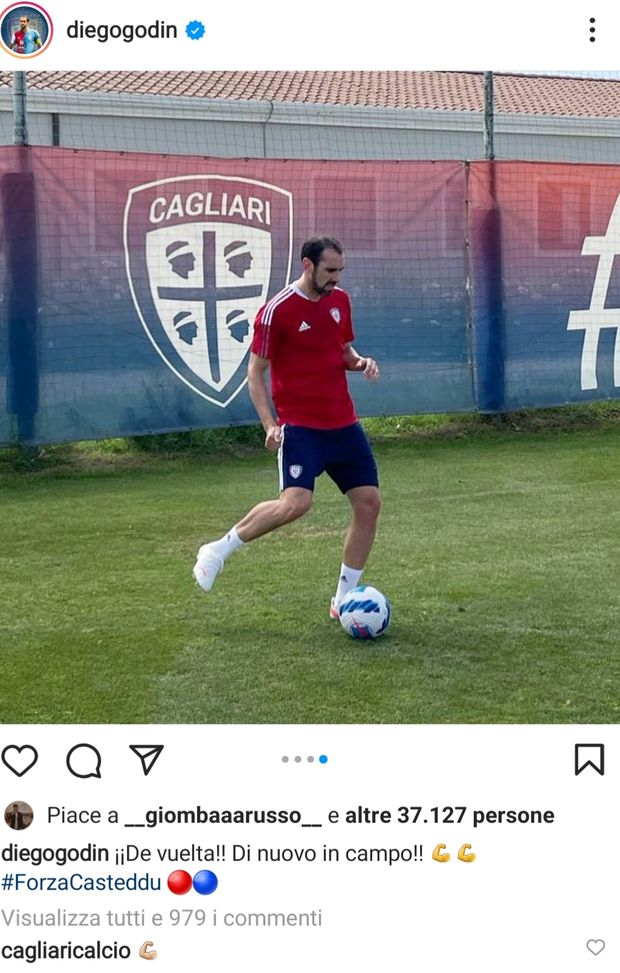
Task: Tap the heart icon to like post
Action: [x=19, y=760]
